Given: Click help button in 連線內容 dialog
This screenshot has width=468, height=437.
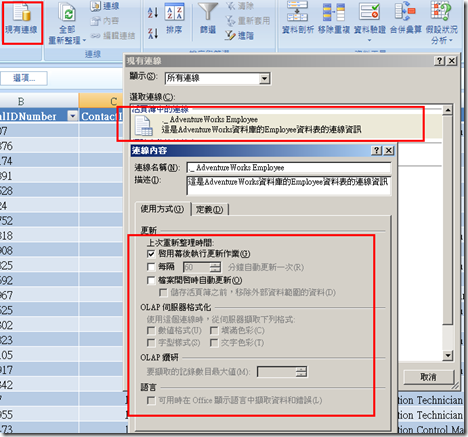Looking at the screenshot, I should tap(377, 151).
